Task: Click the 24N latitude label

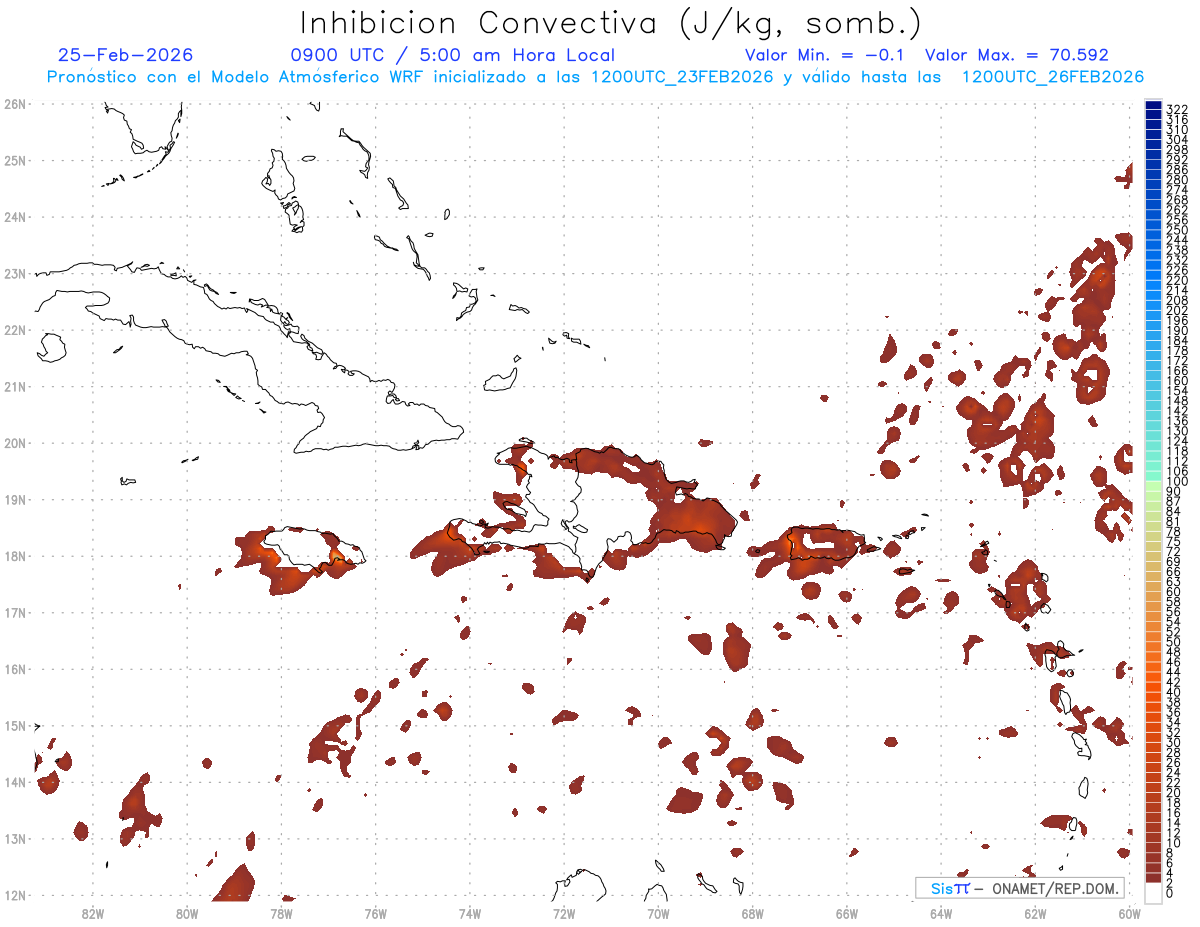Action: (x=14, y=217)
